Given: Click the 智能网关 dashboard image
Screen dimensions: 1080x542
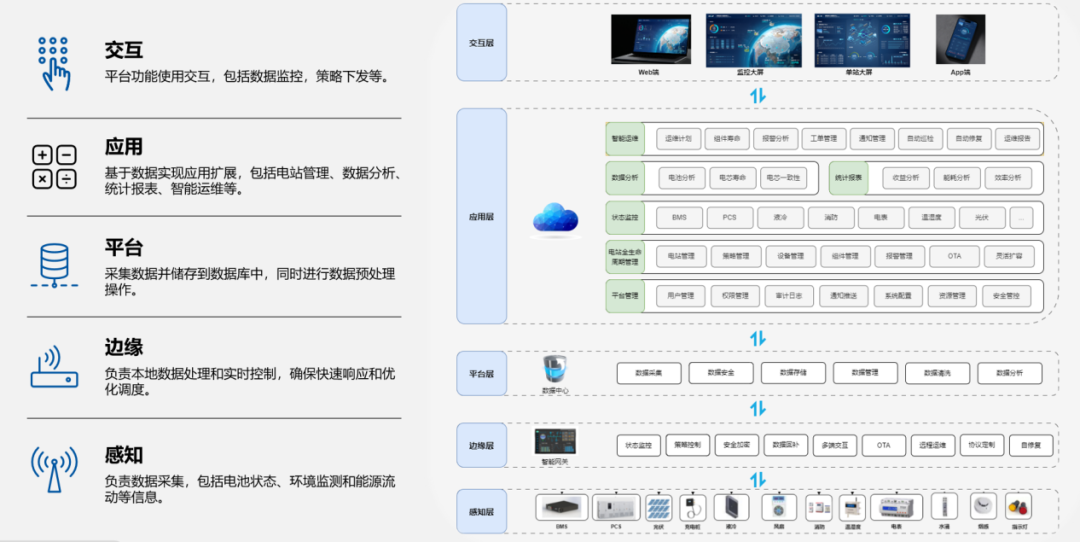Looking at the screenshot, I should pos(554,441).
